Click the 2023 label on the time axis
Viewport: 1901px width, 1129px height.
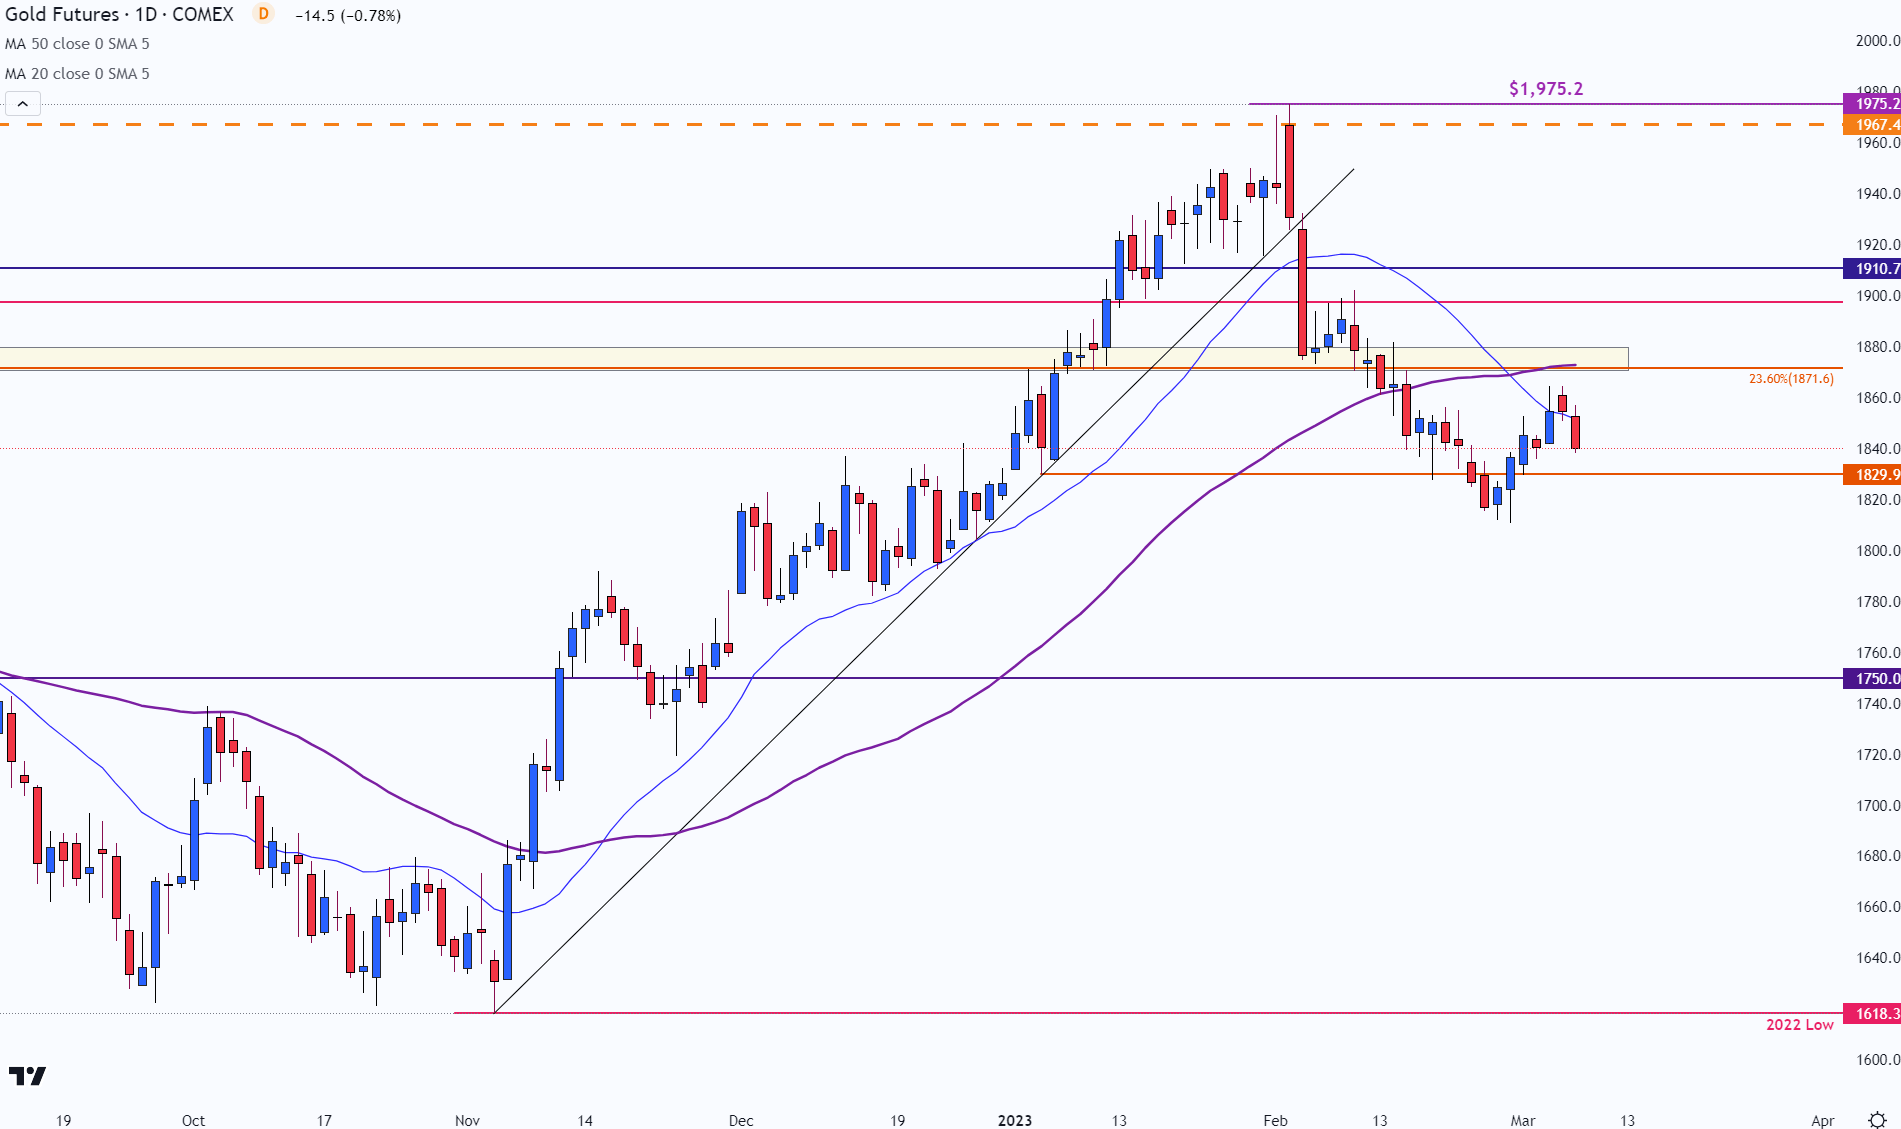pos(1015,1120)
